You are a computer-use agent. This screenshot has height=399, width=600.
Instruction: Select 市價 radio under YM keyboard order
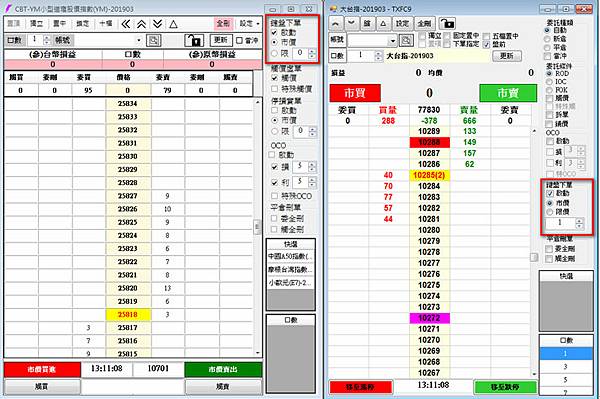click(x=274, y=42)
